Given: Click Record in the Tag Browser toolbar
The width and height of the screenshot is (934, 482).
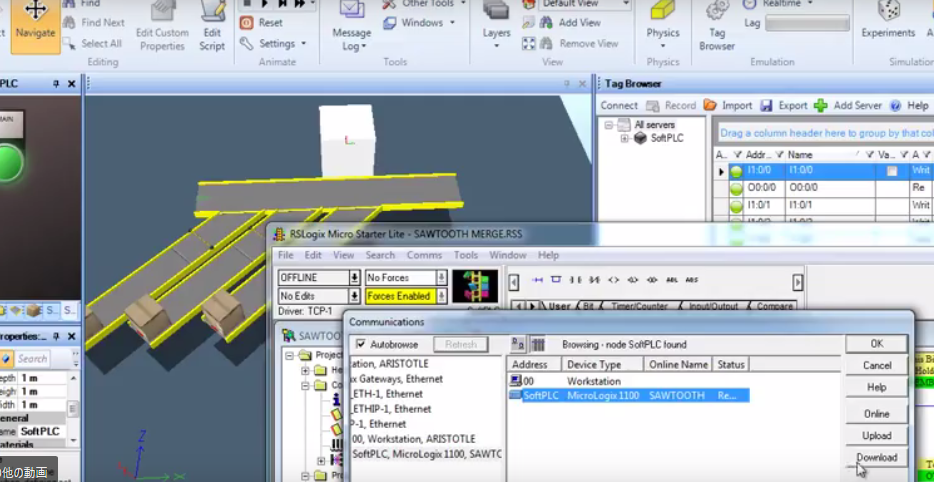Looking at the screenshot, I should pyautogui.click(x=671, y=105).
